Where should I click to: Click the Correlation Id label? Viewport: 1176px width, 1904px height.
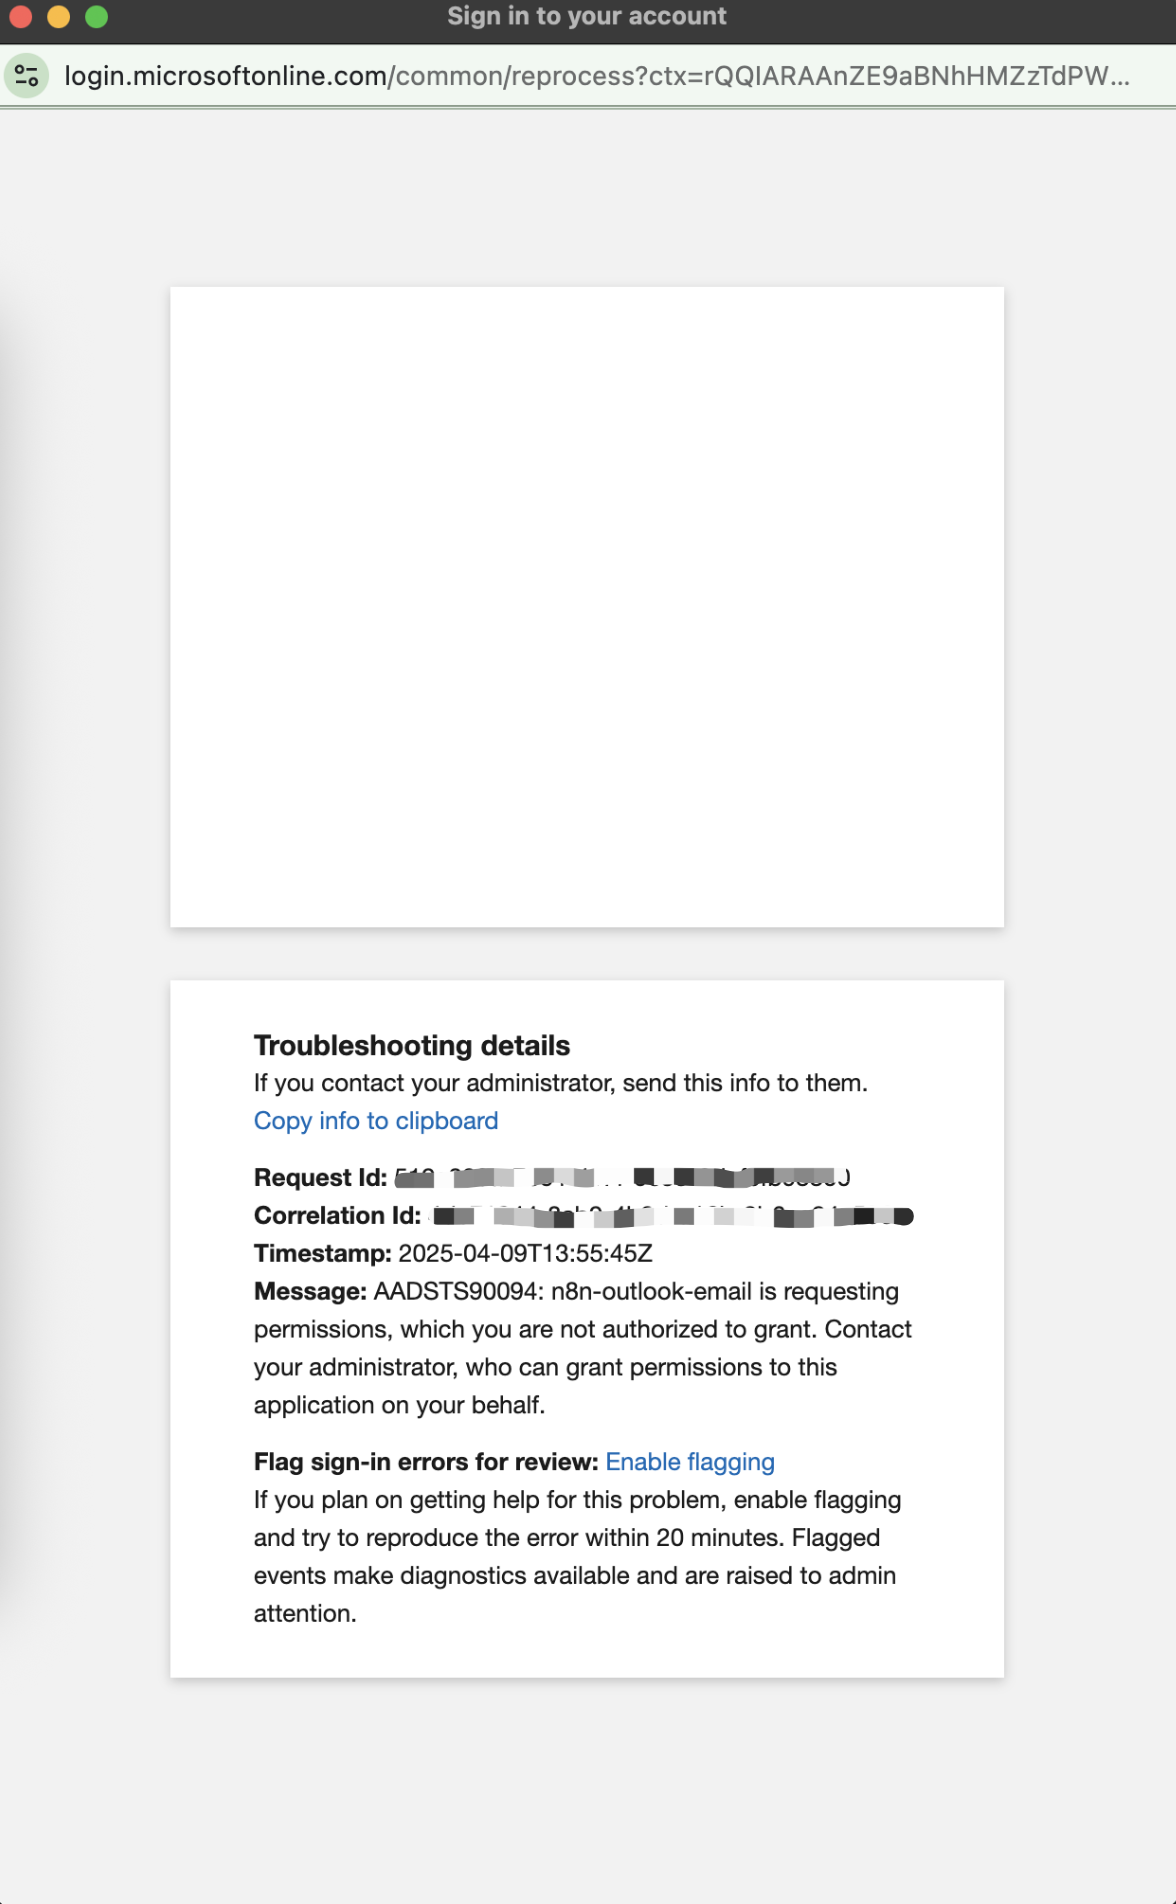[x=337, y=1216]
